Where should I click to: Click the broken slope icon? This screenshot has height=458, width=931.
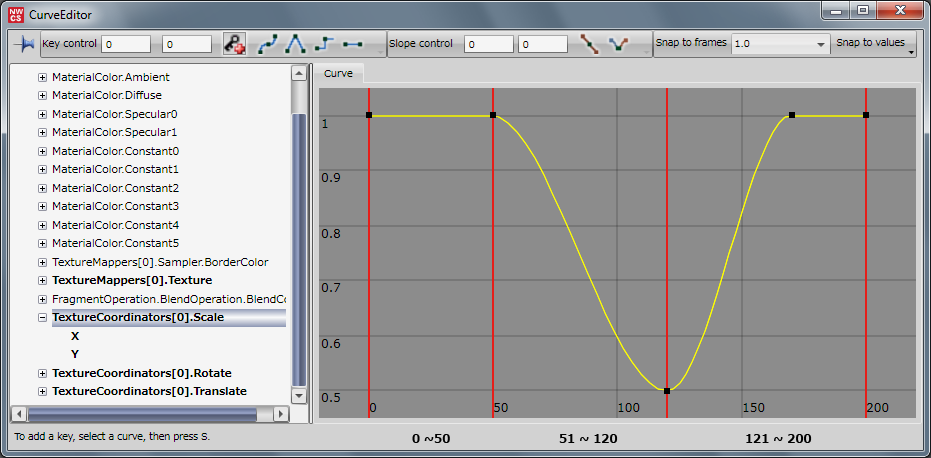[590, 45]
